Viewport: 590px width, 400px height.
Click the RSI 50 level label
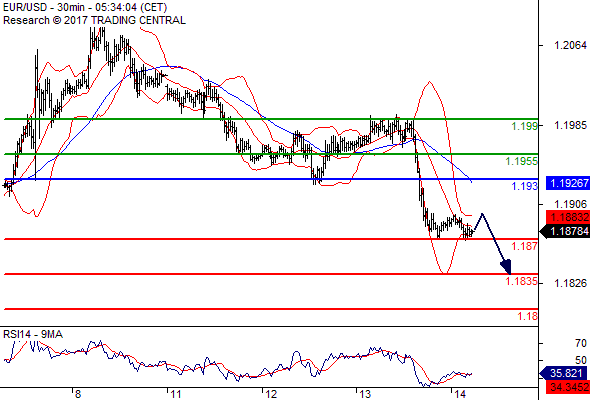(x=581, y=360)
